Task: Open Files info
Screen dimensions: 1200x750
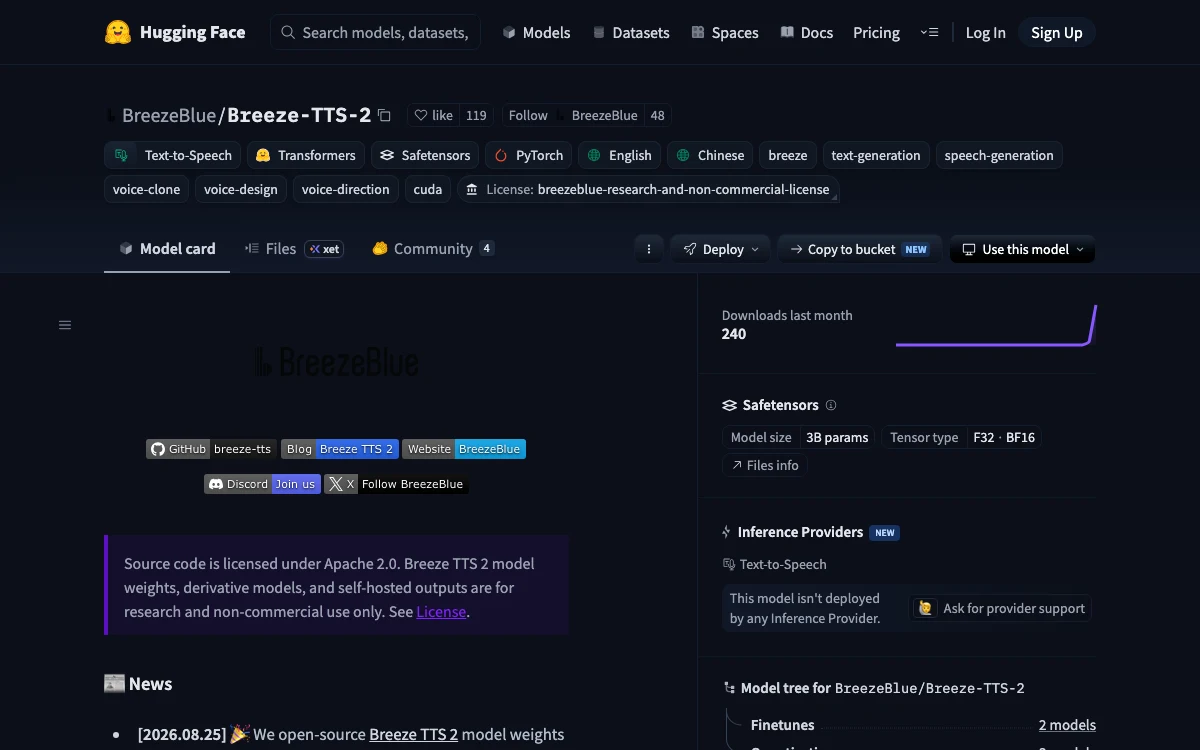Action: click(x=765, y=465)
